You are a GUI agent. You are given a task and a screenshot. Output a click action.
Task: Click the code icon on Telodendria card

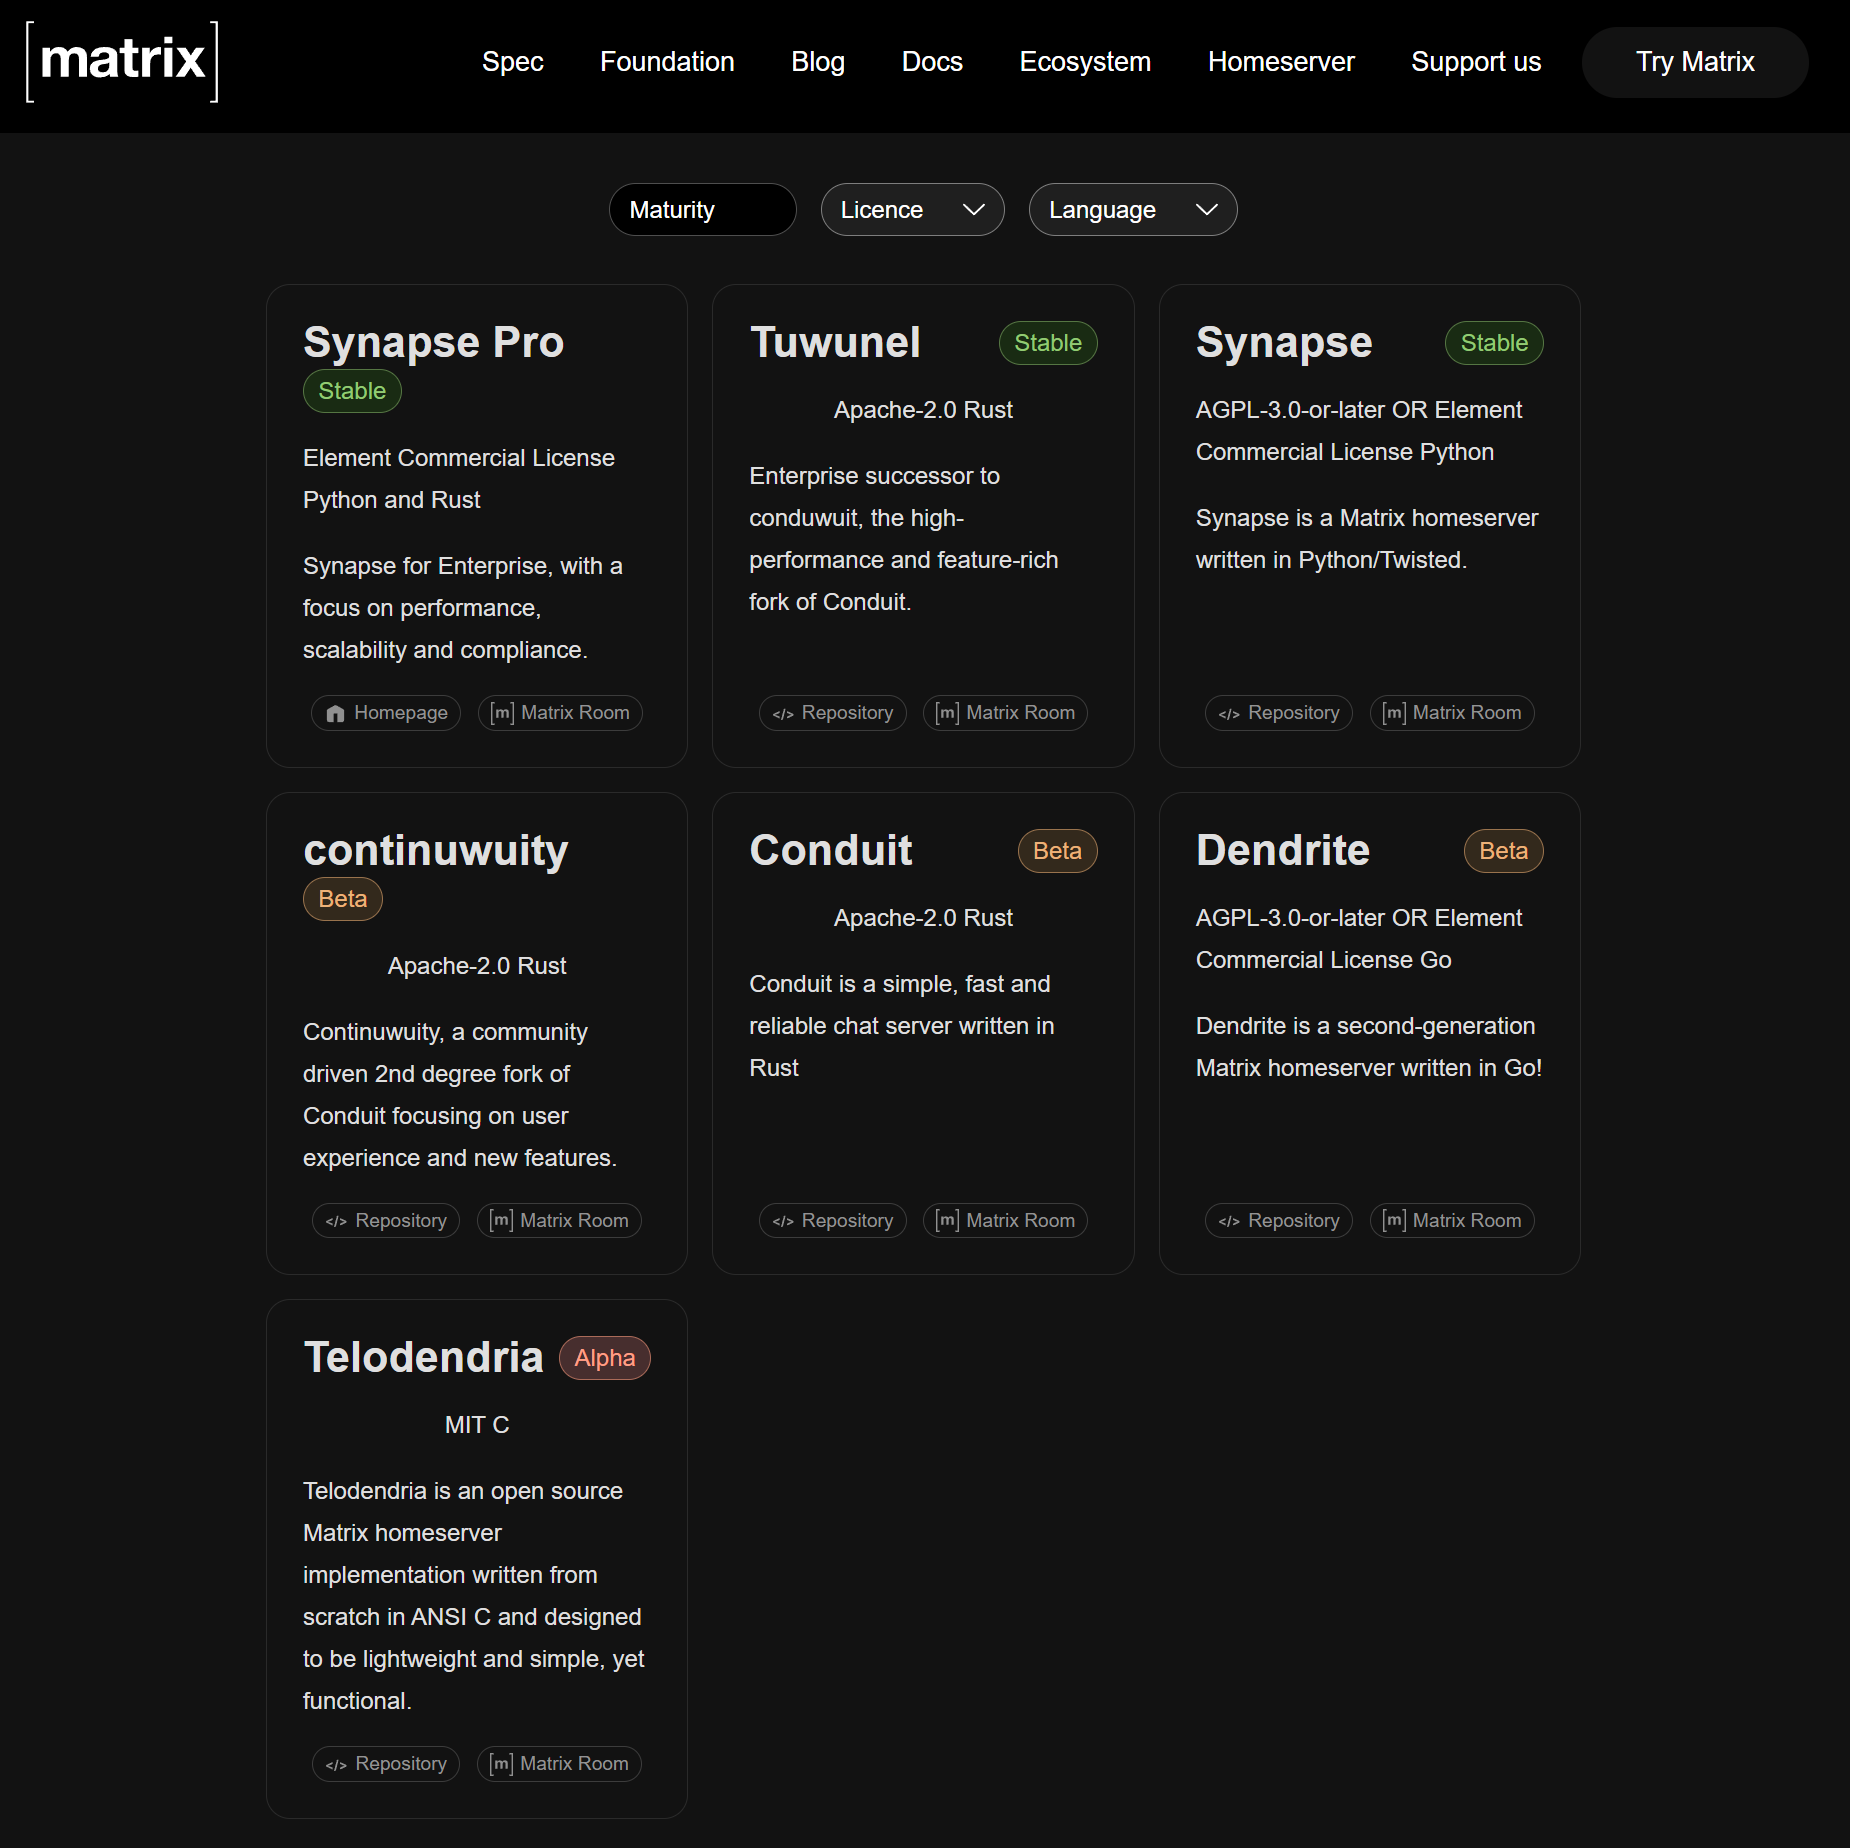pyautogui.click(x=336, y=1765)
